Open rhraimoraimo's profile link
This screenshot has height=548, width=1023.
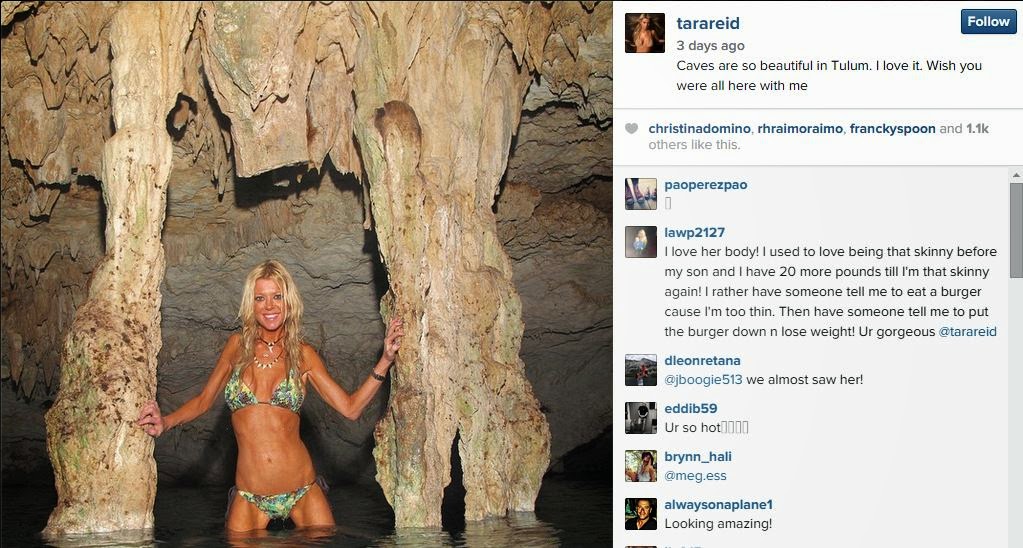[x=800, y=129]
